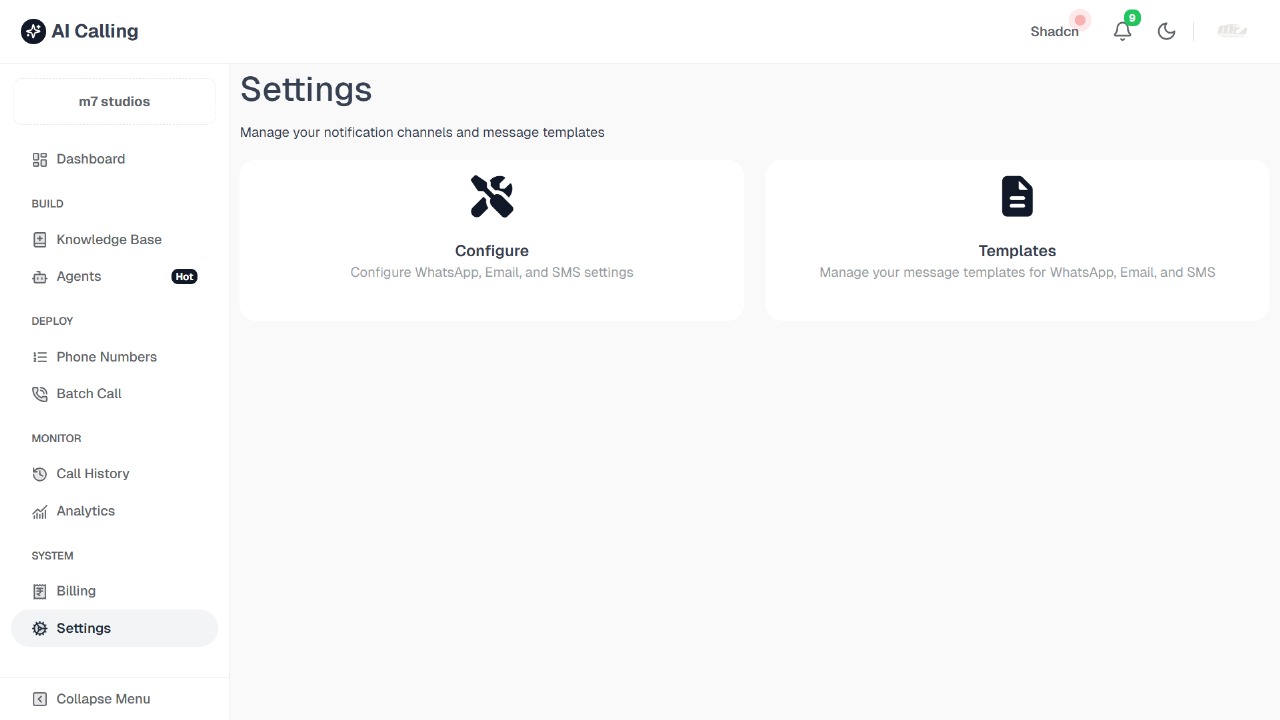This screenshot has width=1280, height=720.
Task: Click the Hot badge next to Agents
Action: [184, 276]
